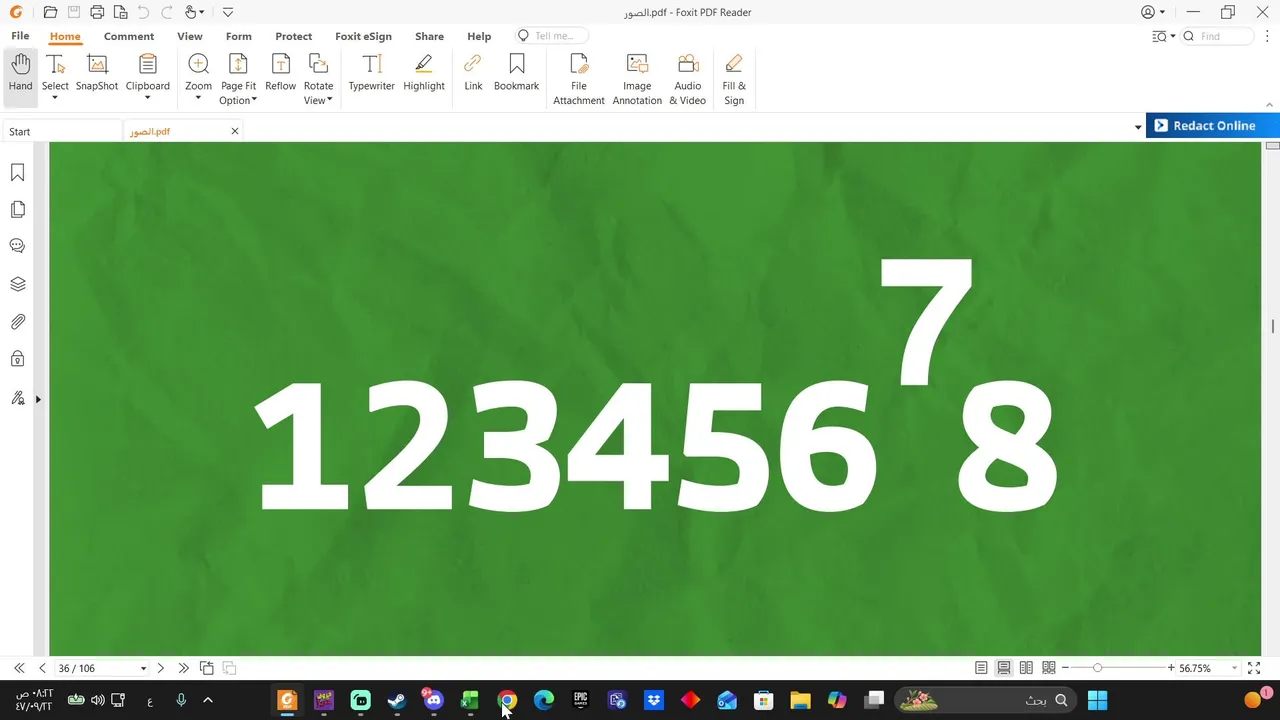This screenshot has width=1280, height=720.
Task: Go to the next page
Action: point(160,668)
